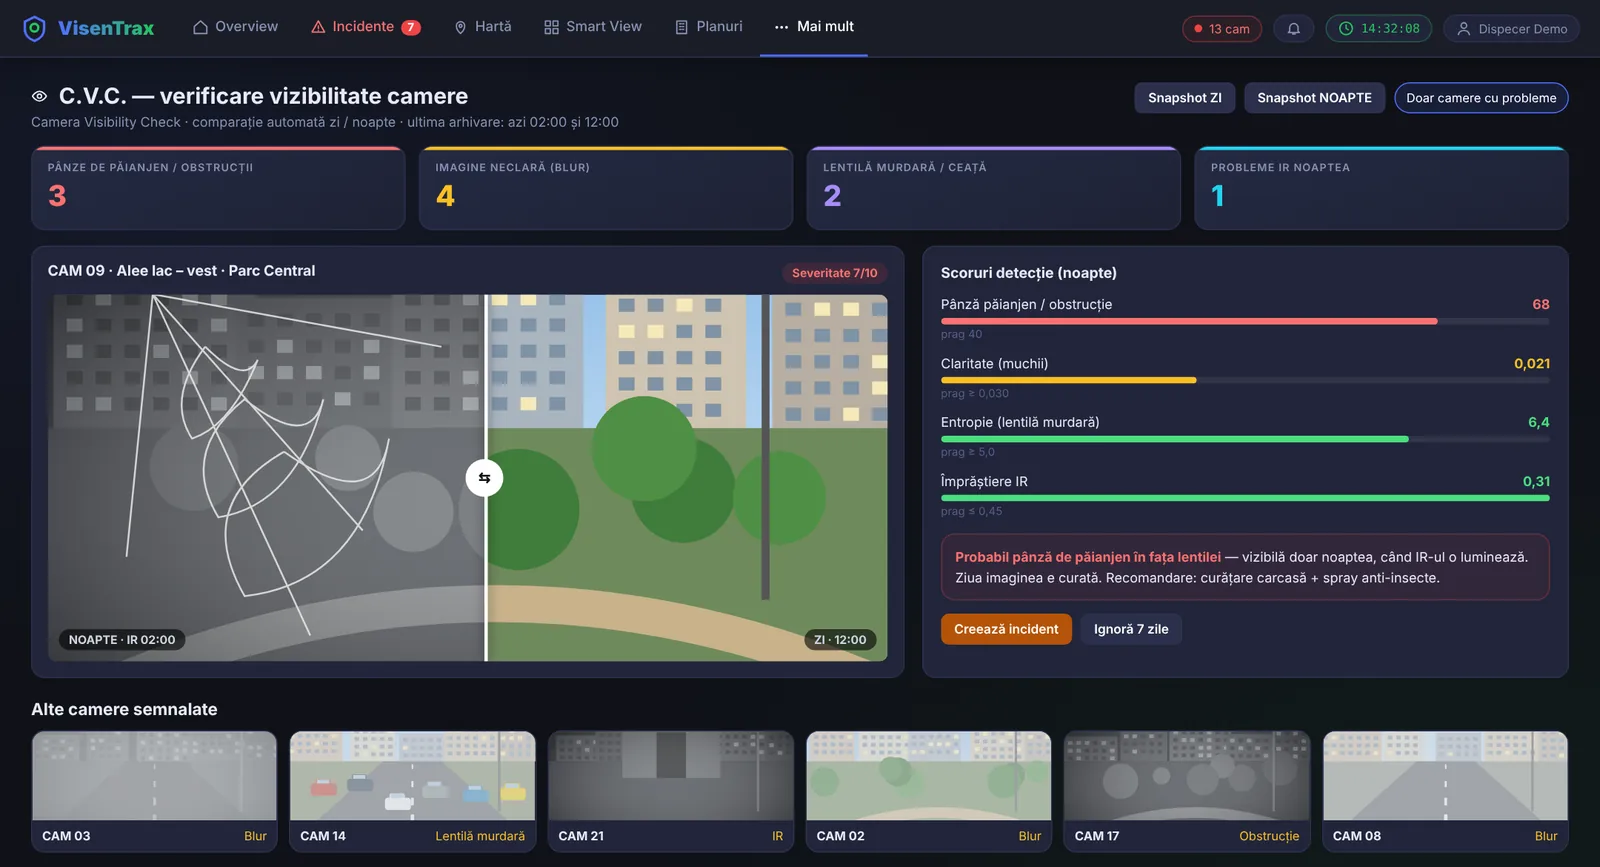Click the Pânză păianjen score bar
Viewport: 1600px width, 867px height.
click(x=1245, y=321)
